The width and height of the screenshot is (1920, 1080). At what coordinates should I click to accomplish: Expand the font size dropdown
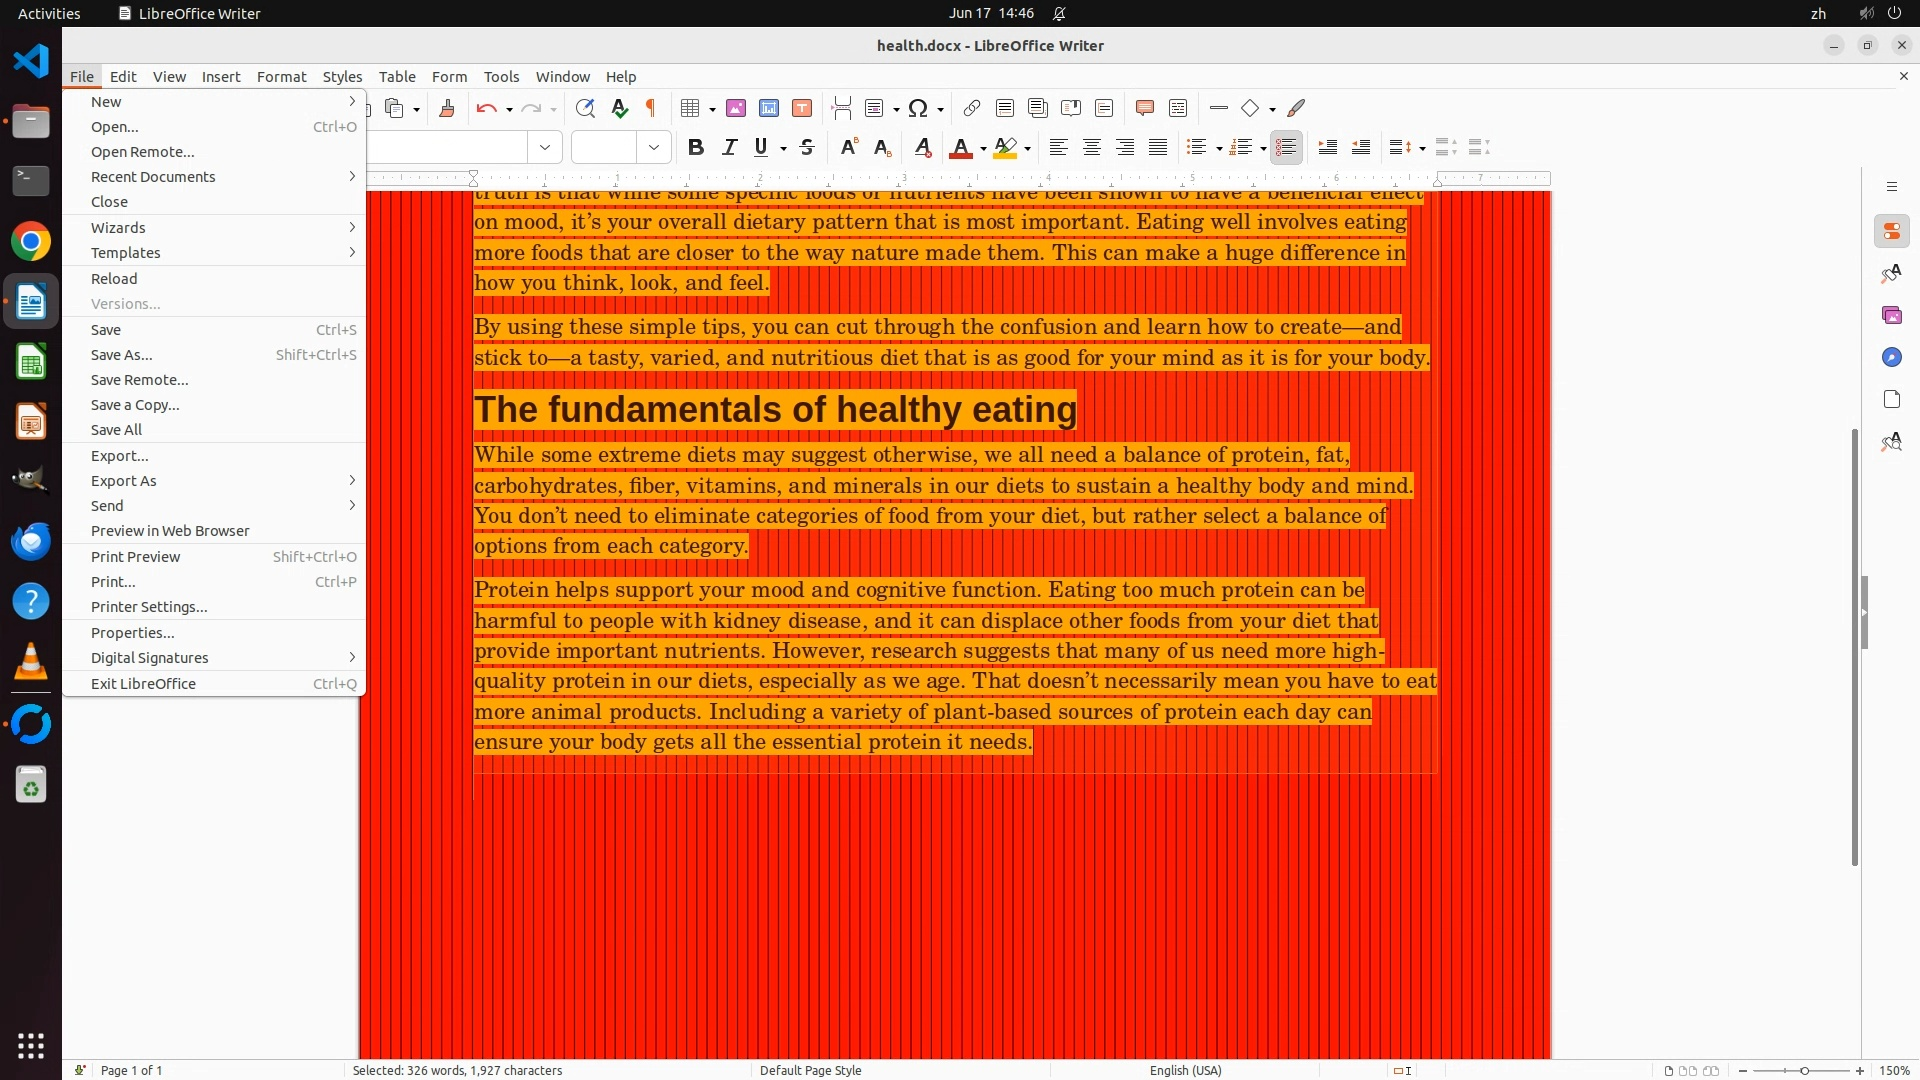(x=654, y=148)
